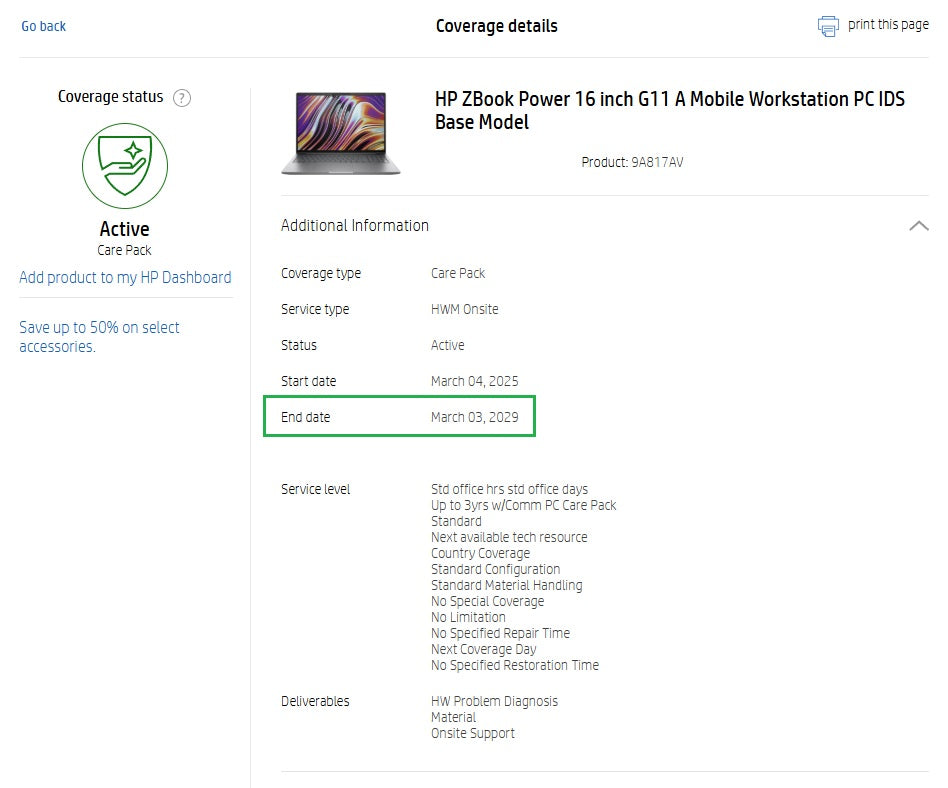Open the Coverage status help question mark

click(182, 97)
